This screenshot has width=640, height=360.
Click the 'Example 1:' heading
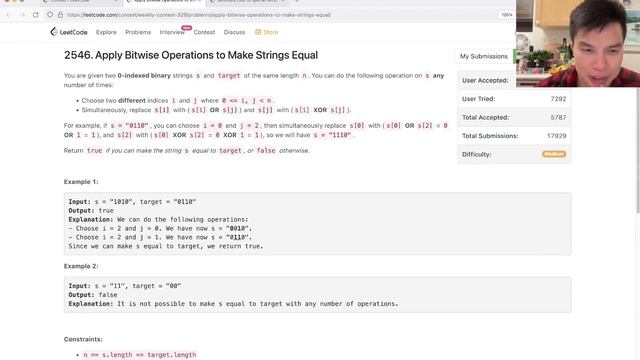[x=81, y=182]
